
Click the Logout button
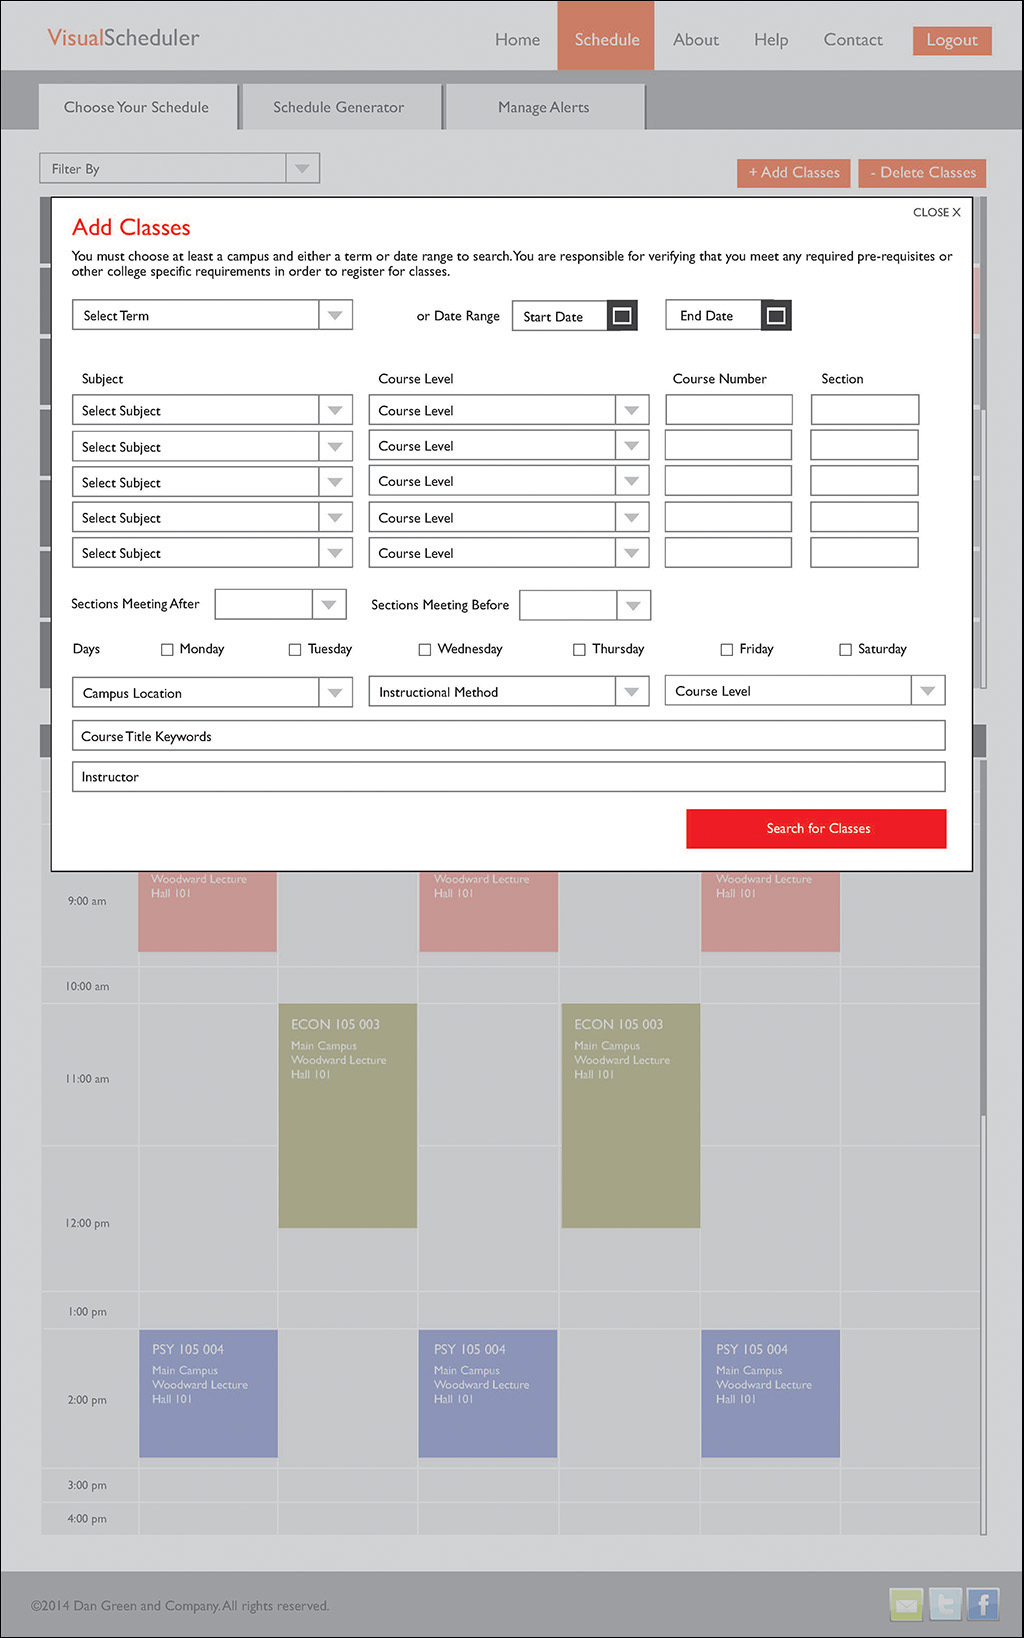[x=951, y=40]
